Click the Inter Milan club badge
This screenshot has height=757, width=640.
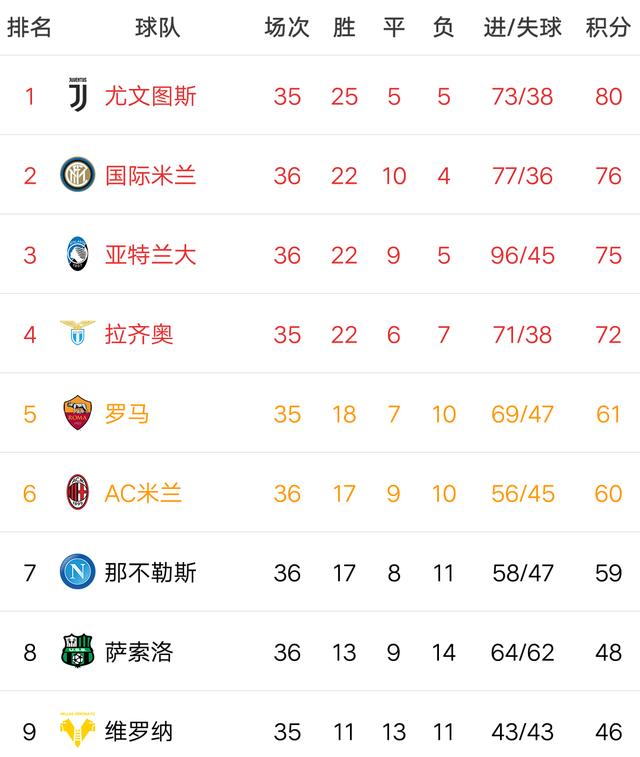coord(77,175)
